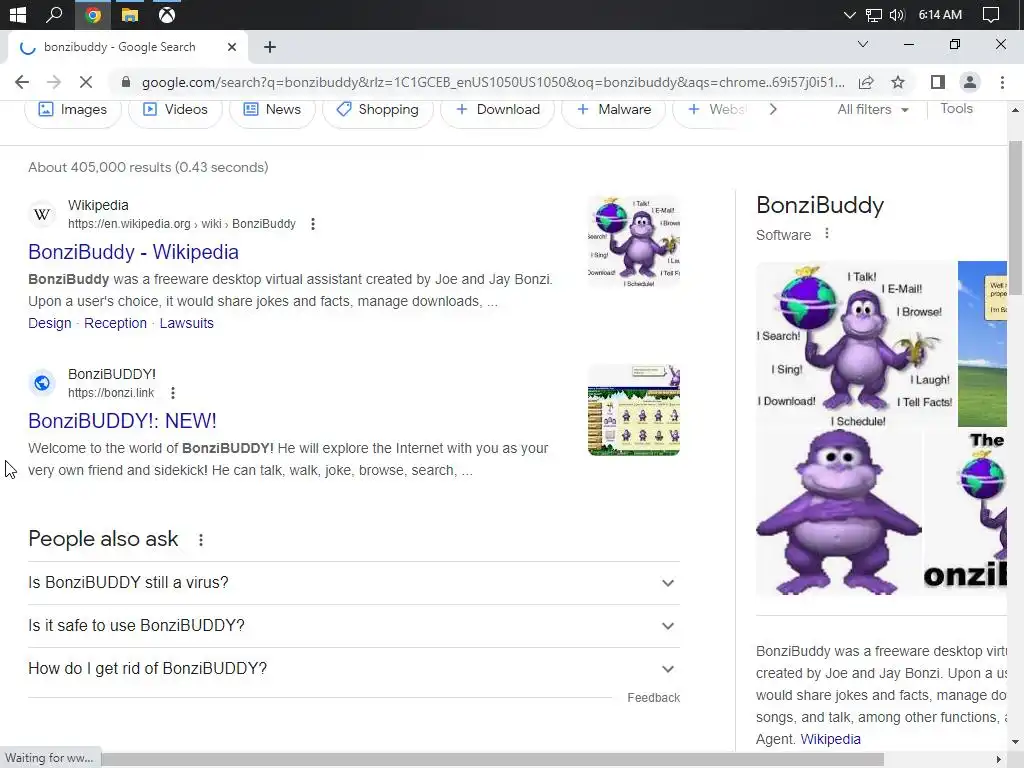1024x768 pixels.
Task: Share this page from the address bar
Action: click(866, 82)
